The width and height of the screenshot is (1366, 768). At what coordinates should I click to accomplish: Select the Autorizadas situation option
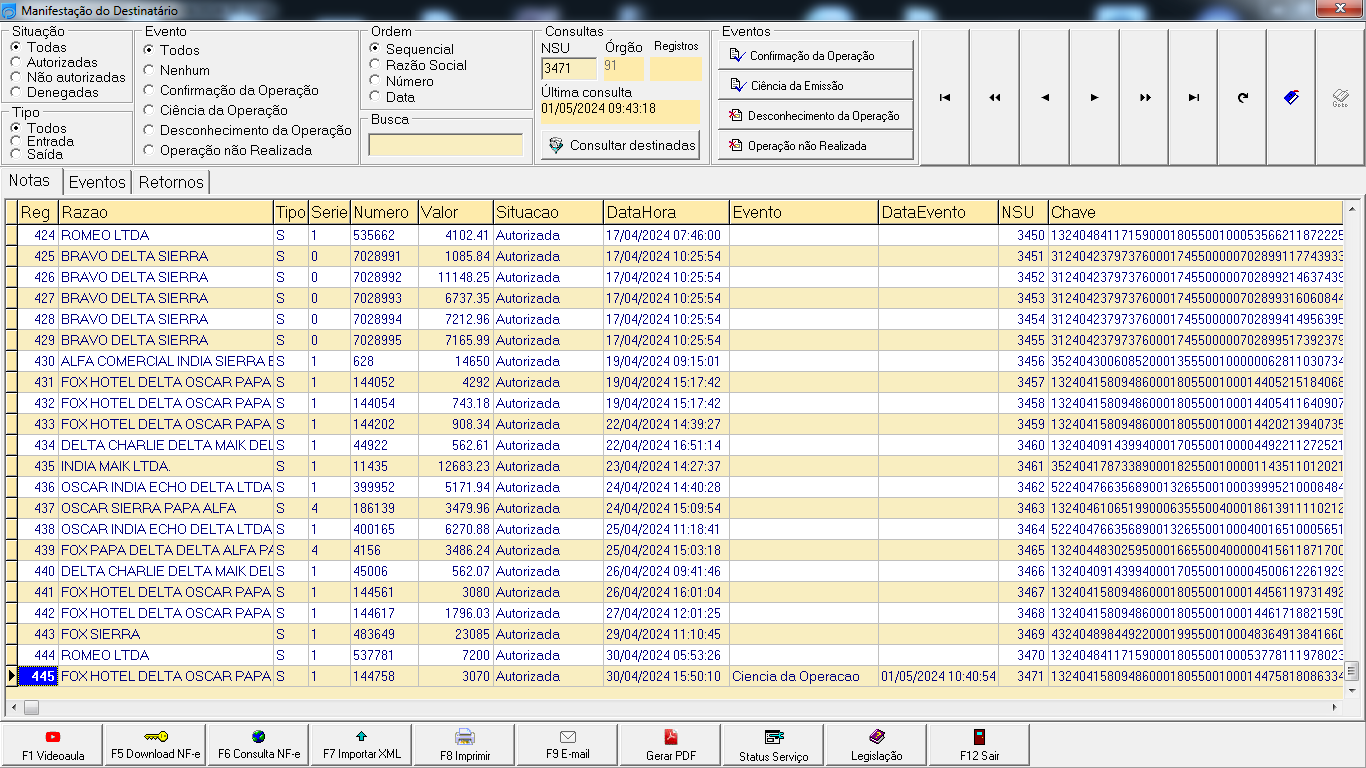pyautogui.click(x=15, y=62)
